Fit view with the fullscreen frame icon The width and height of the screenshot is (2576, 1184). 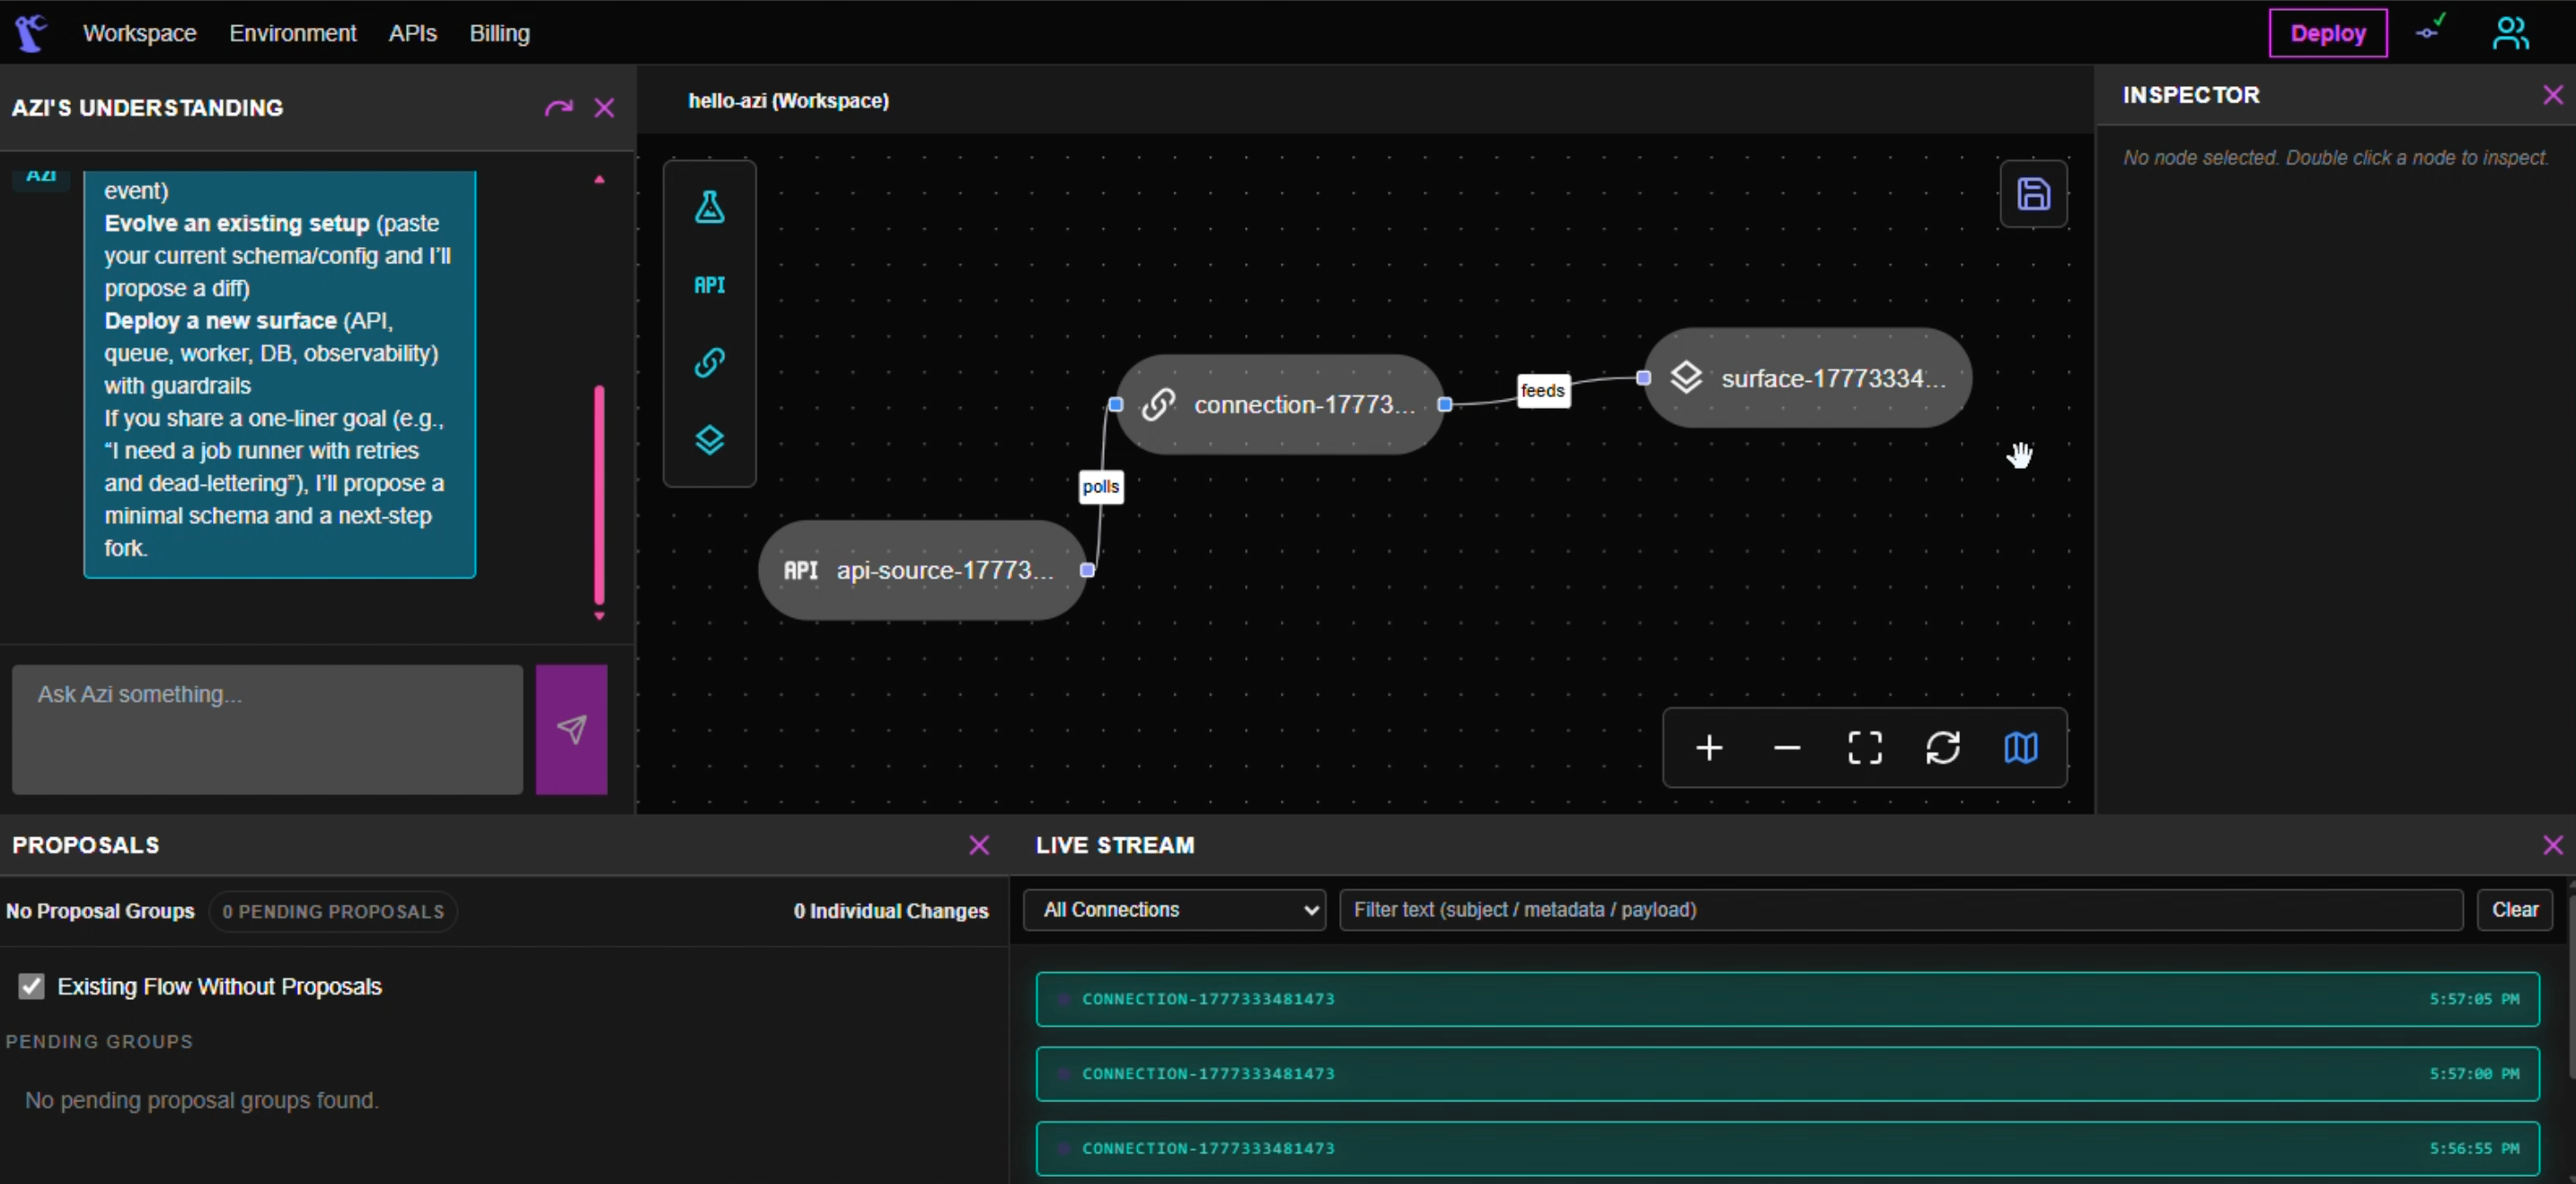point(1864,748)
